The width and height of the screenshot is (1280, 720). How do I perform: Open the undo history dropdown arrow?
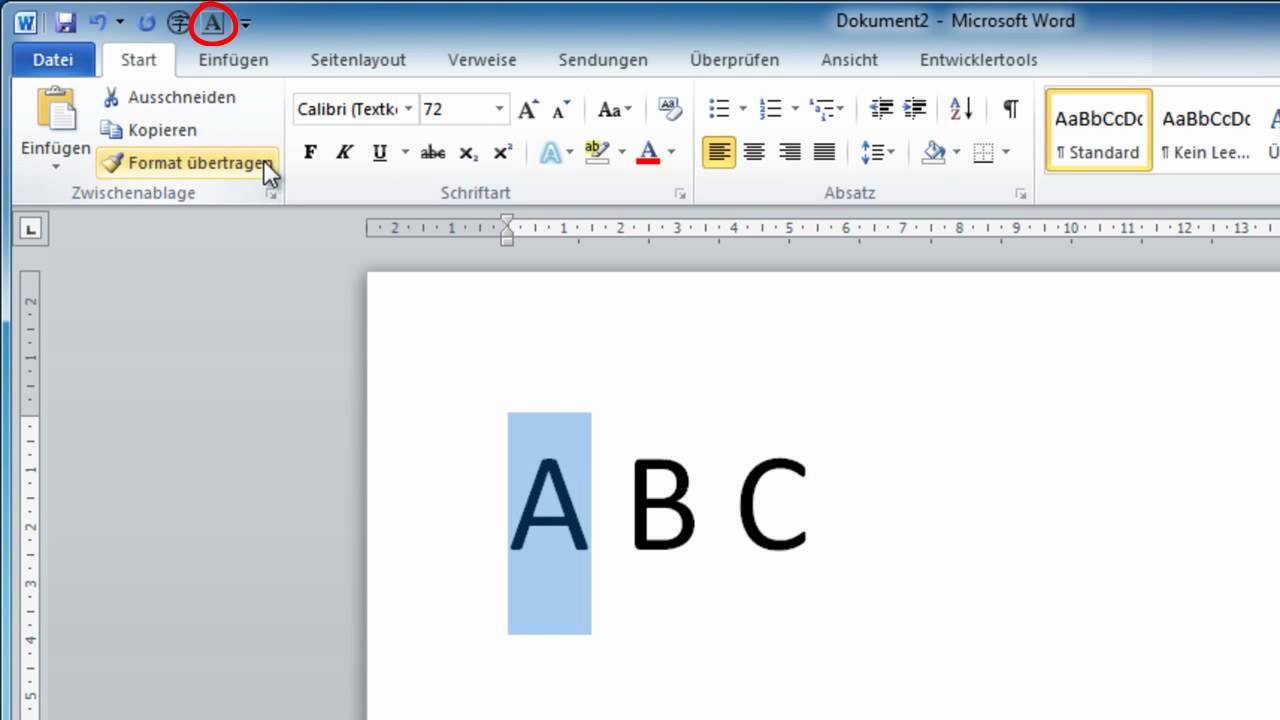(x=120, y=22)
